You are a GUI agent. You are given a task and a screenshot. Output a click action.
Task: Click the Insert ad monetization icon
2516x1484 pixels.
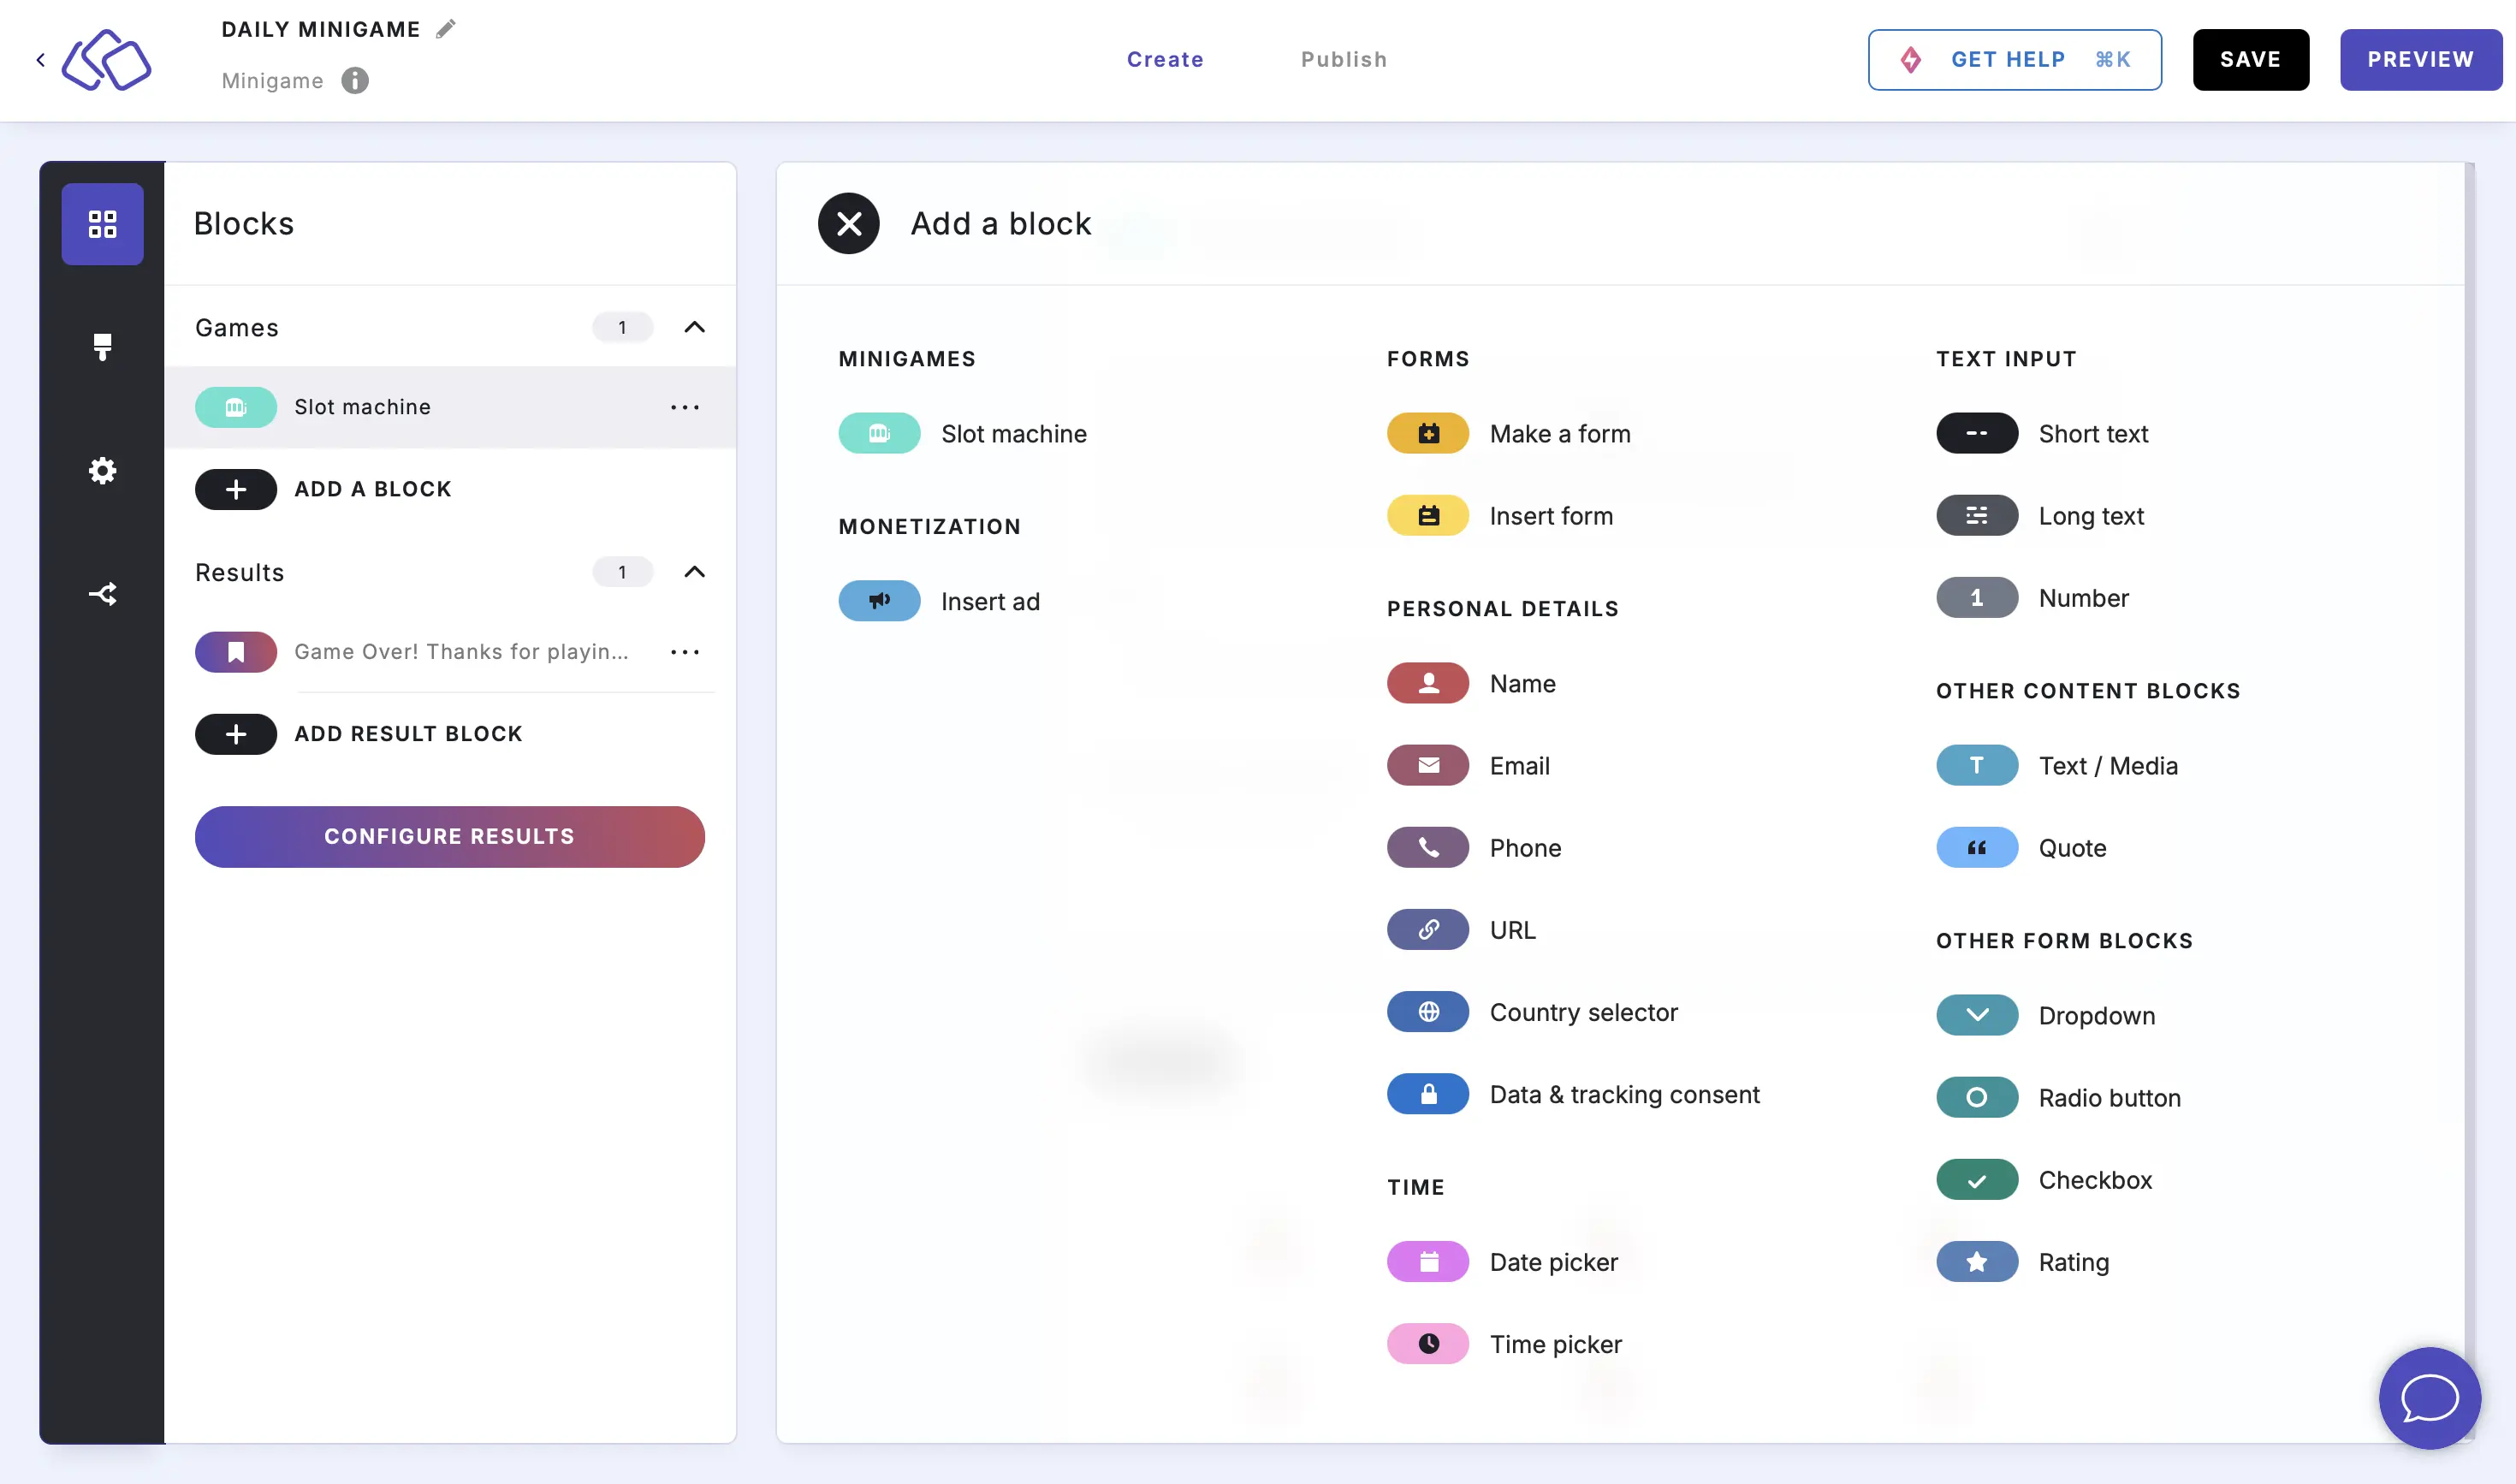879,599
